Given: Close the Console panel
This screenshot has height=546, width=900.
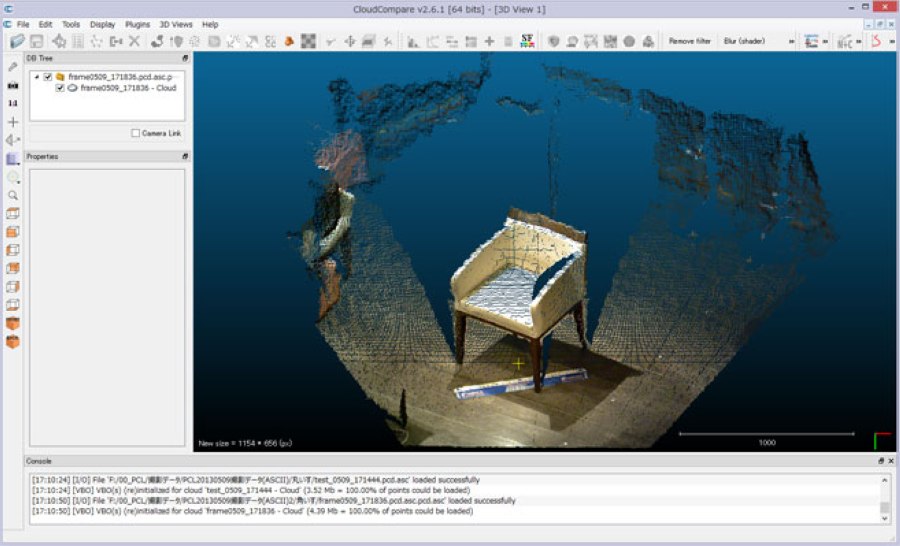Looking at the screenshot, I should coord(891,461).
